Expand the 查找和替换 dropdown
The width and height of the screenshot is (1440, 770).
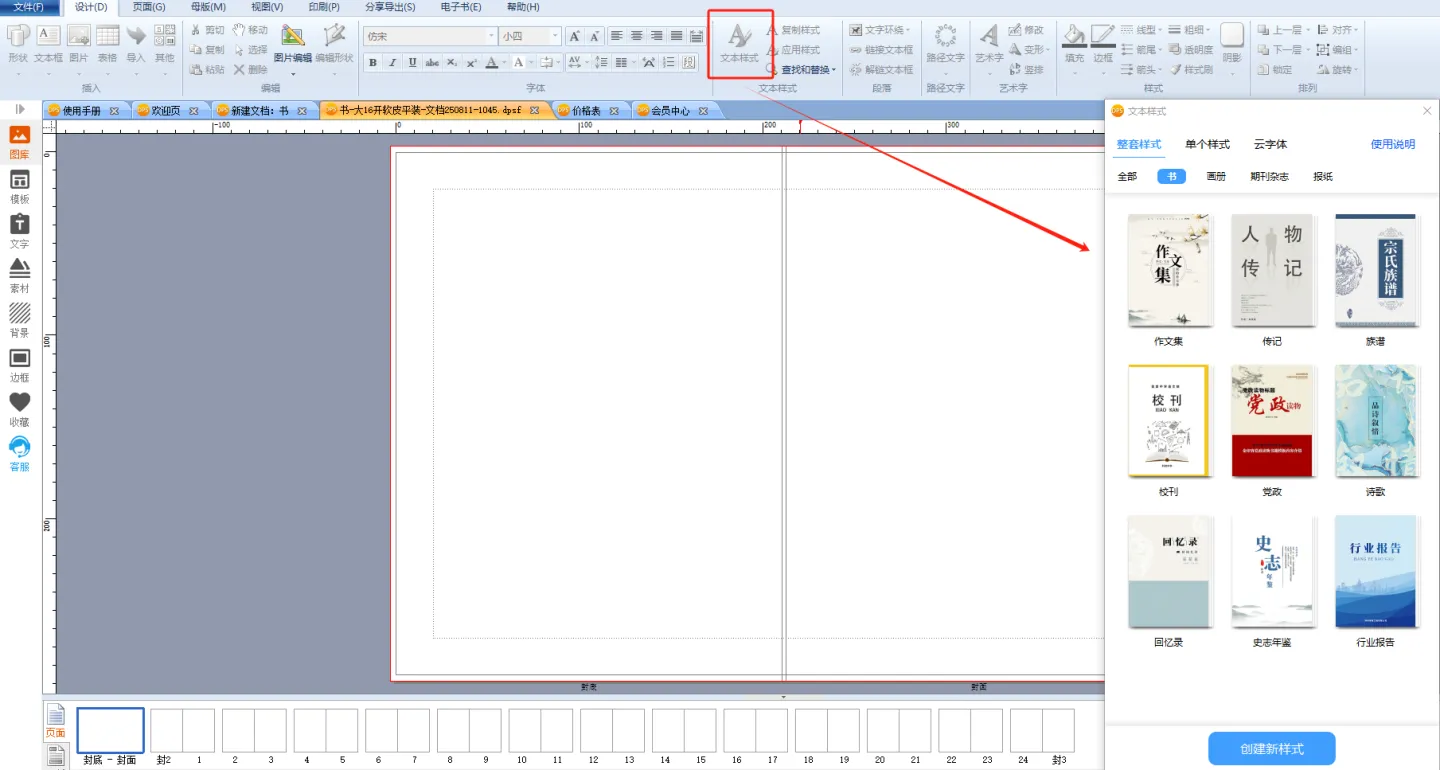point(834,70)
